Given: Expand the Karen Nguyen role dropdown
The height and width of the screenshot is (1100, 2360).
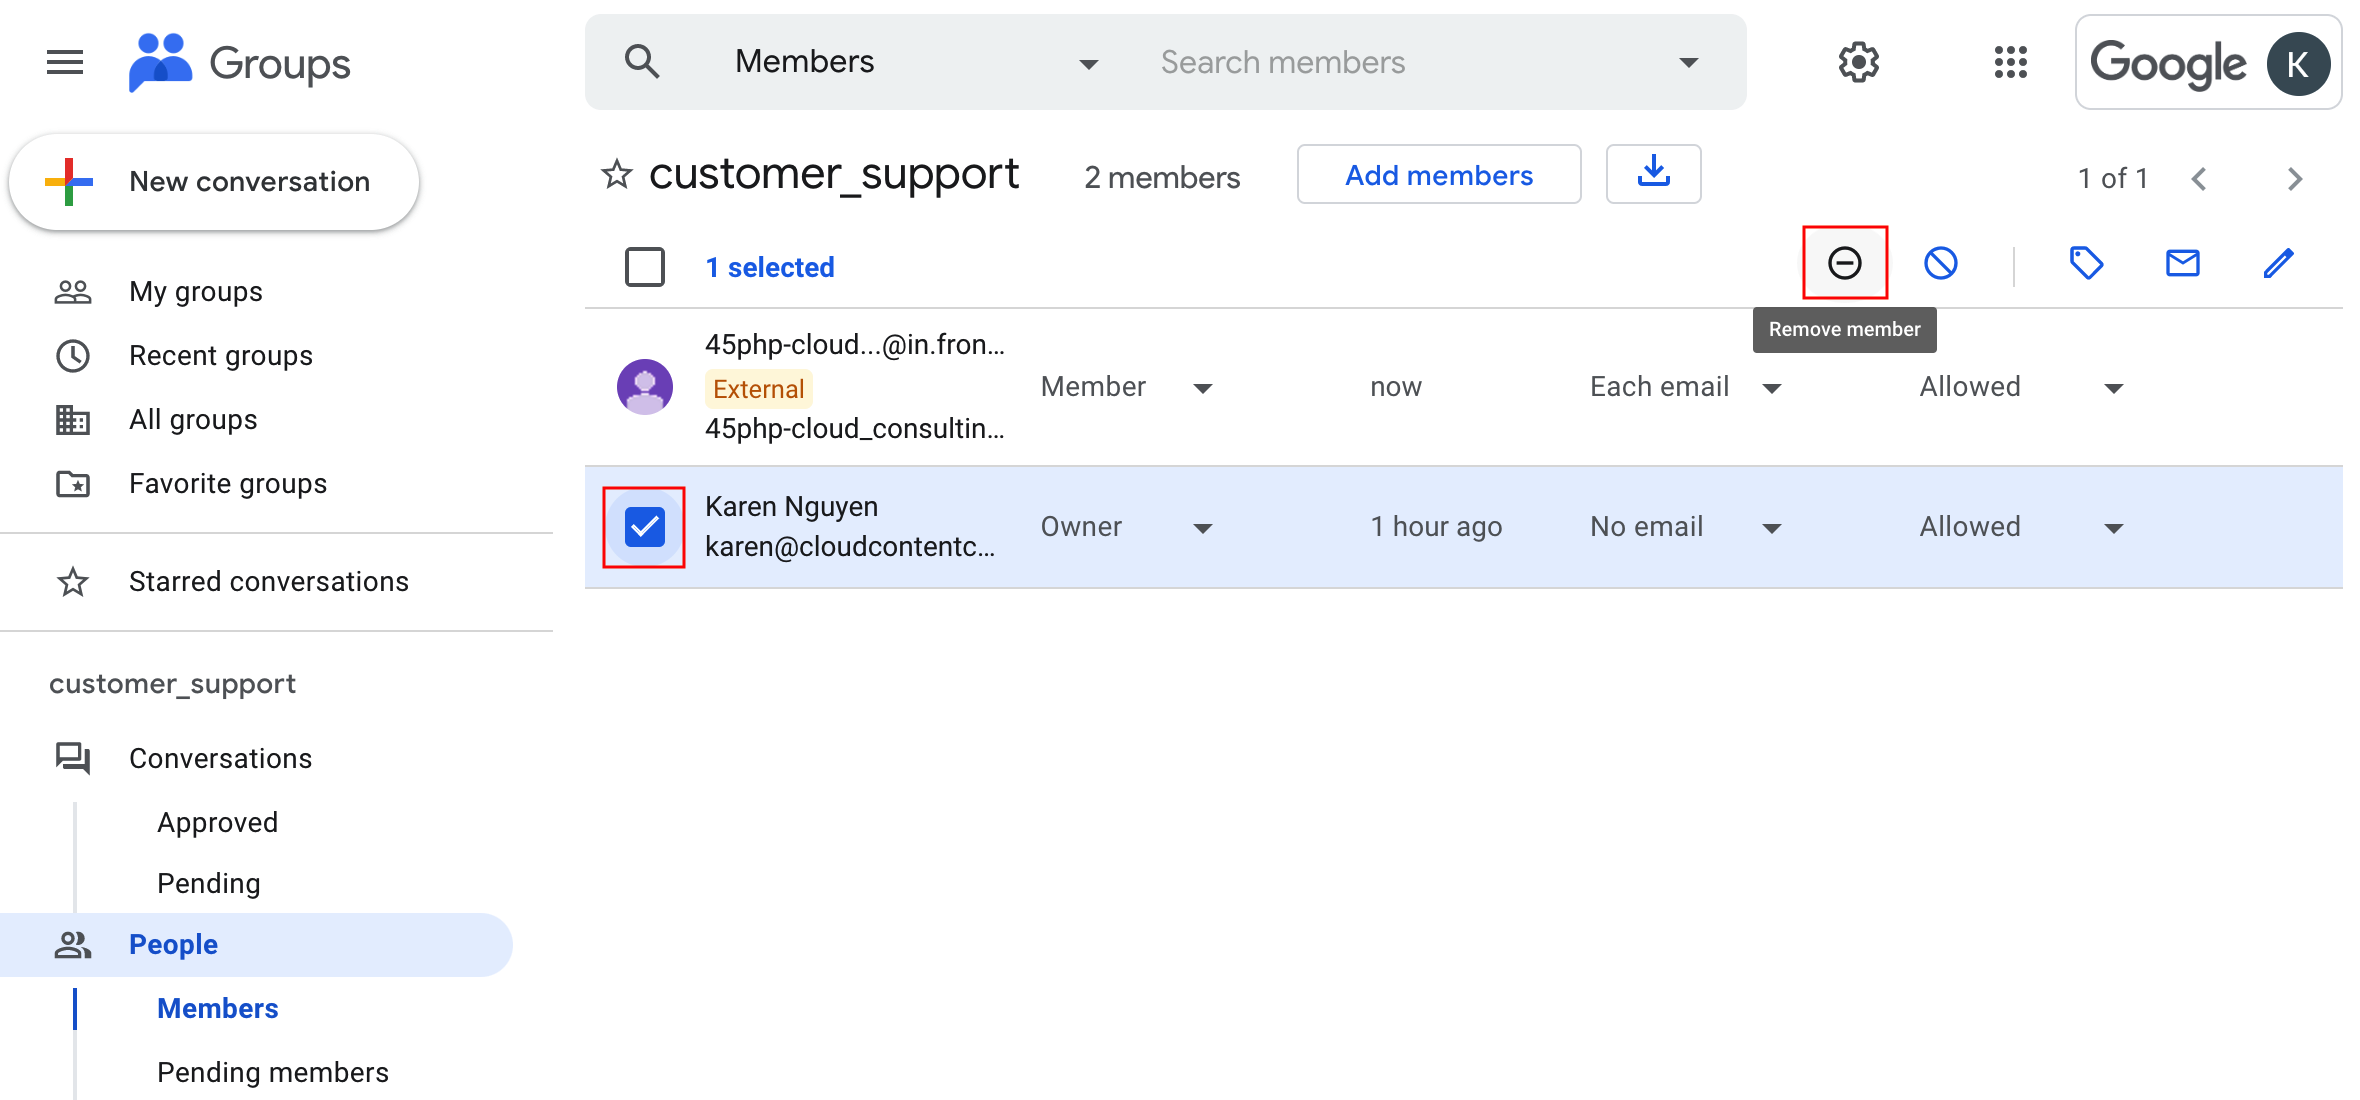Looking at the screenshot, I should tap(1203, 527).
